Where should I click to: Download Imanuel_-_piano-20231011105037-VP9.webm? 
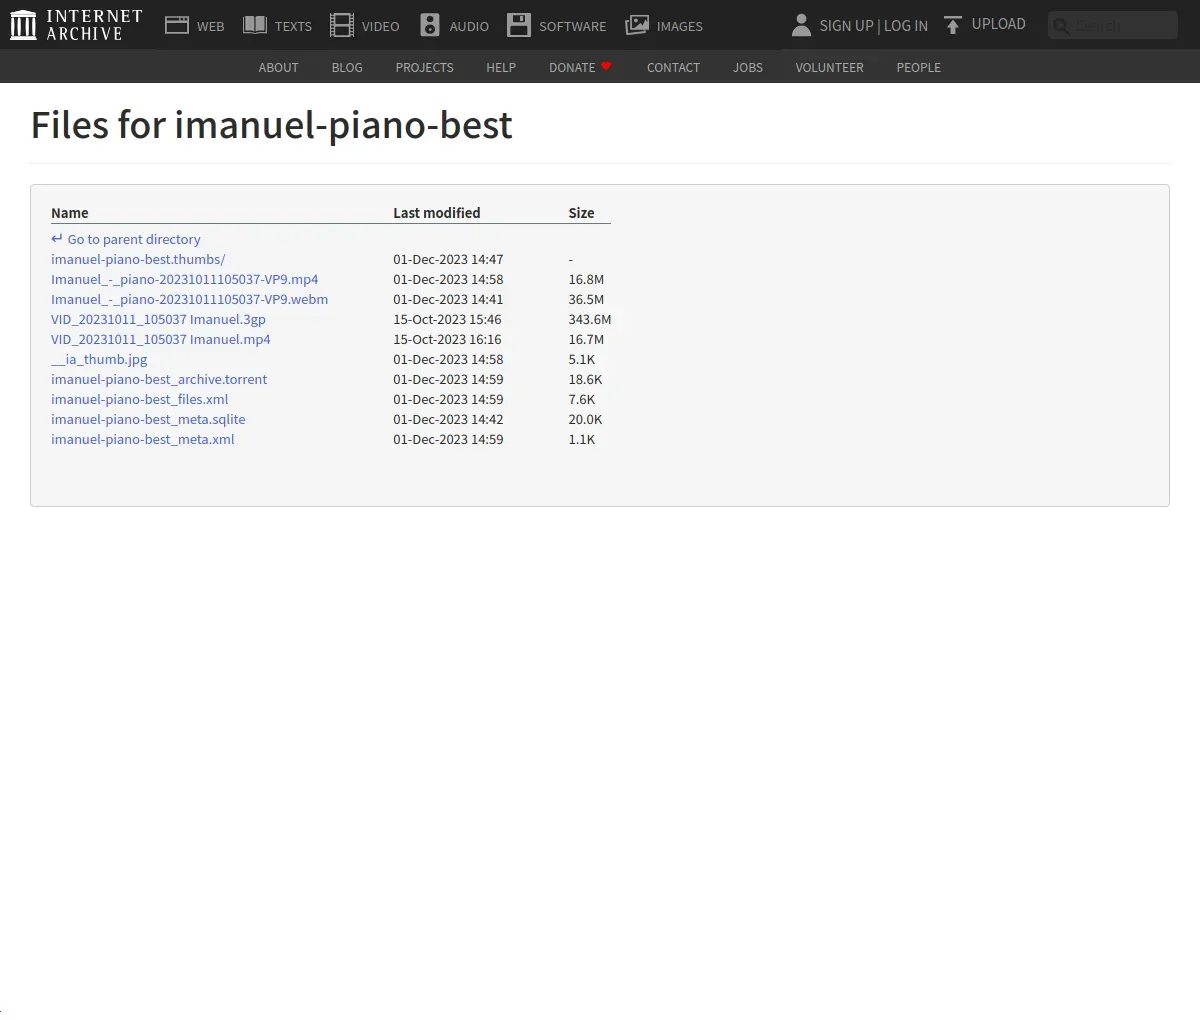tap(190, 299)
